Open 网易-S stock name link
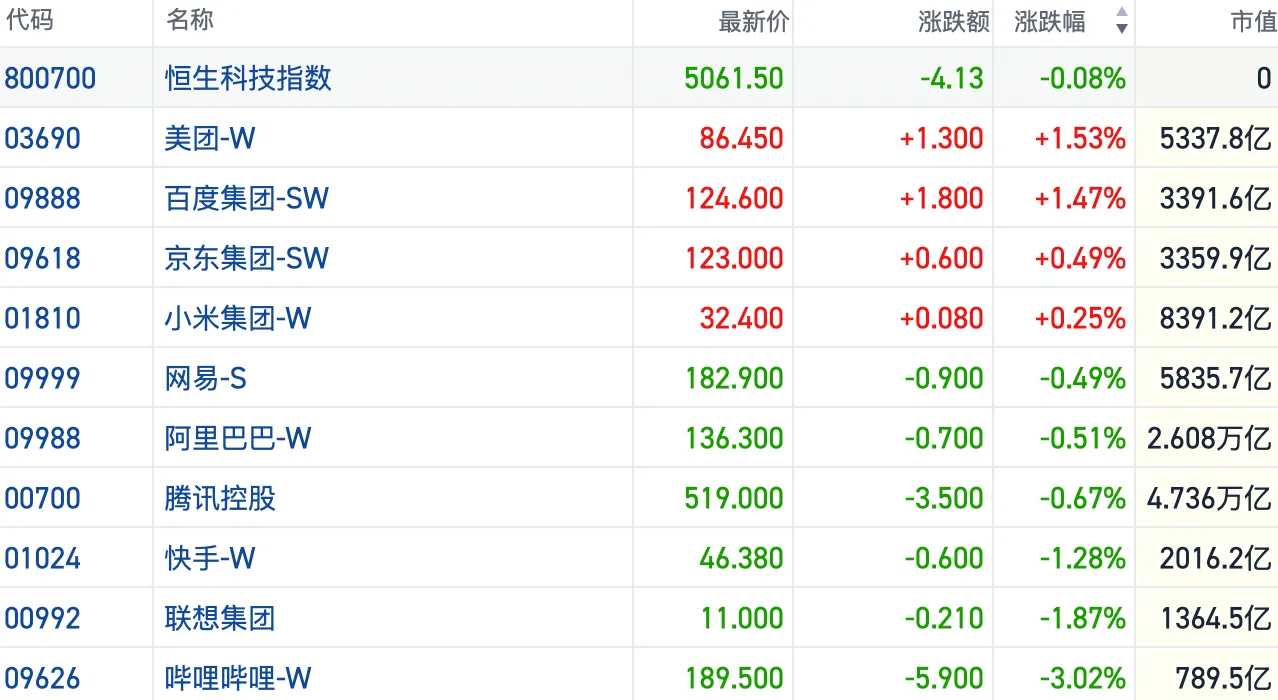The width and height of the screenshot is (1278, 700). (x=205, y=378)
